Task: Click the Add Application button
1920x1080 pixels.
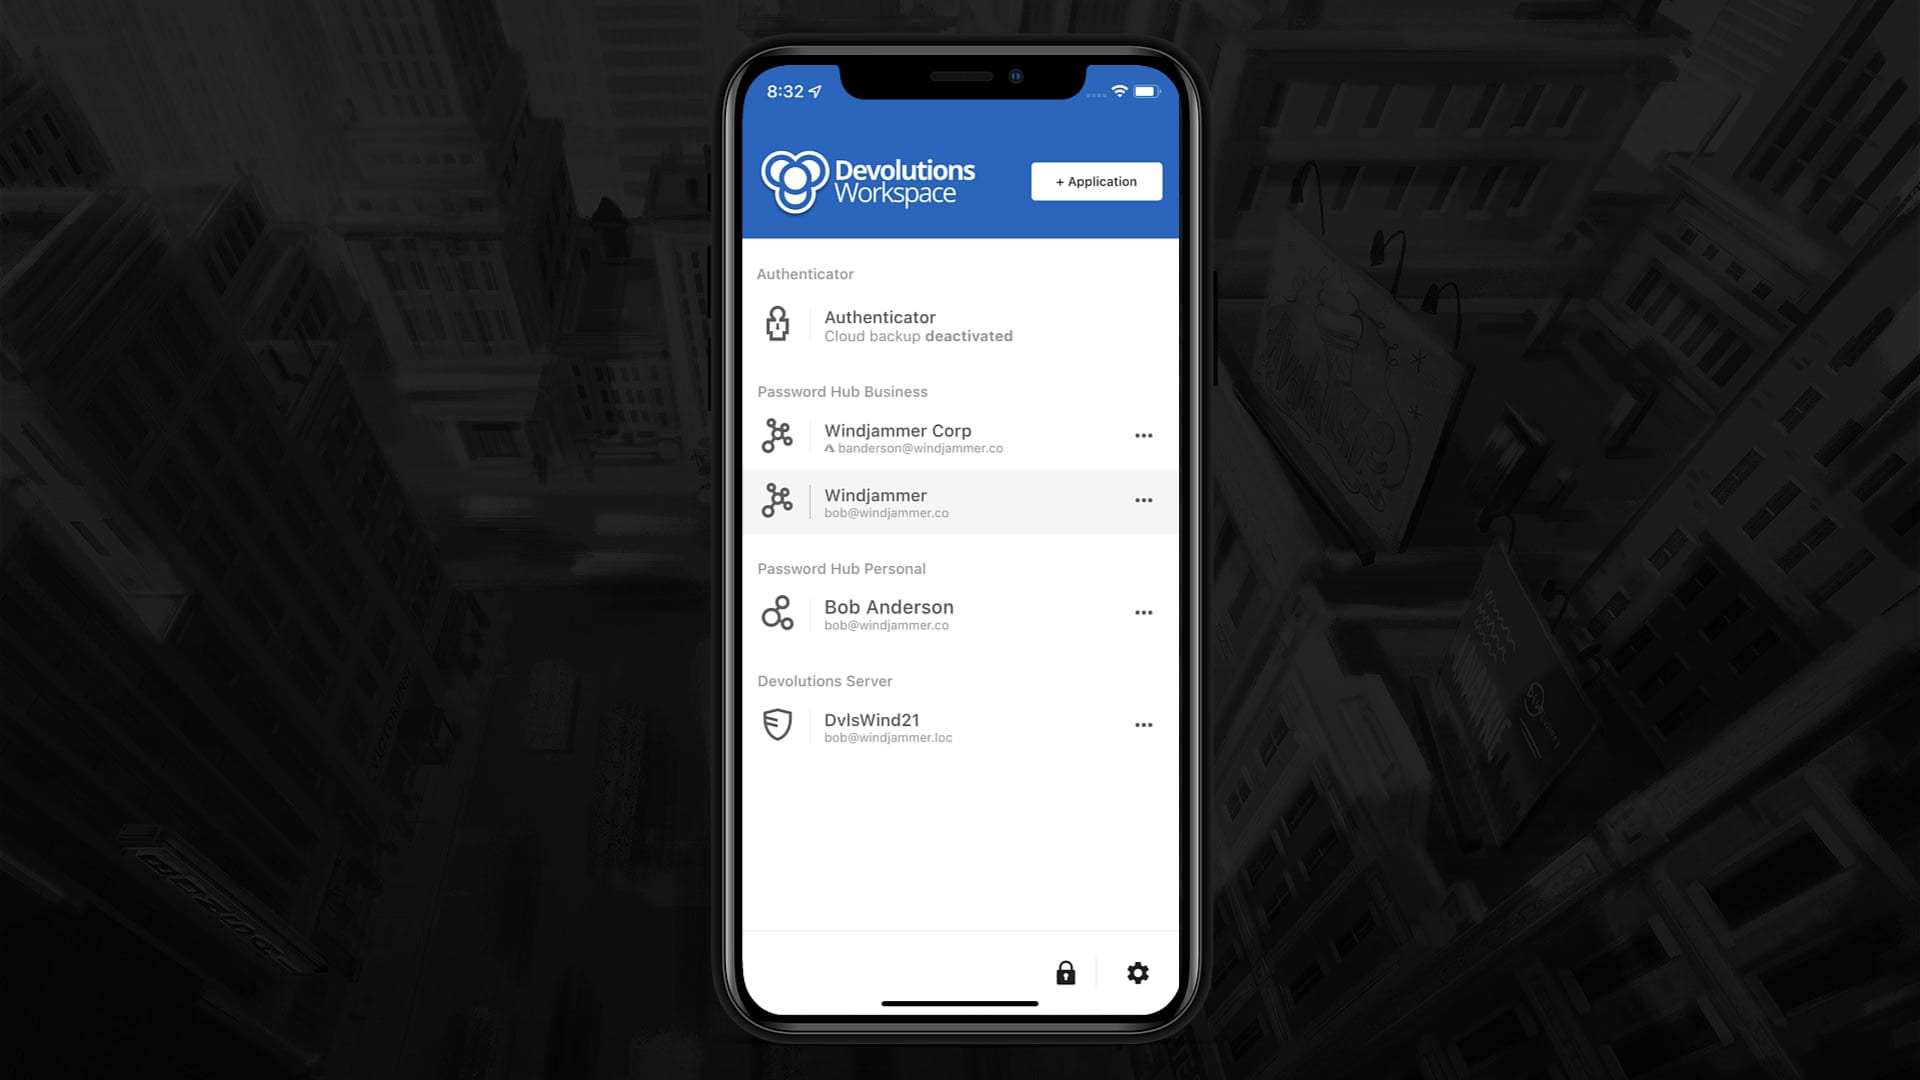Action: 1096,181
